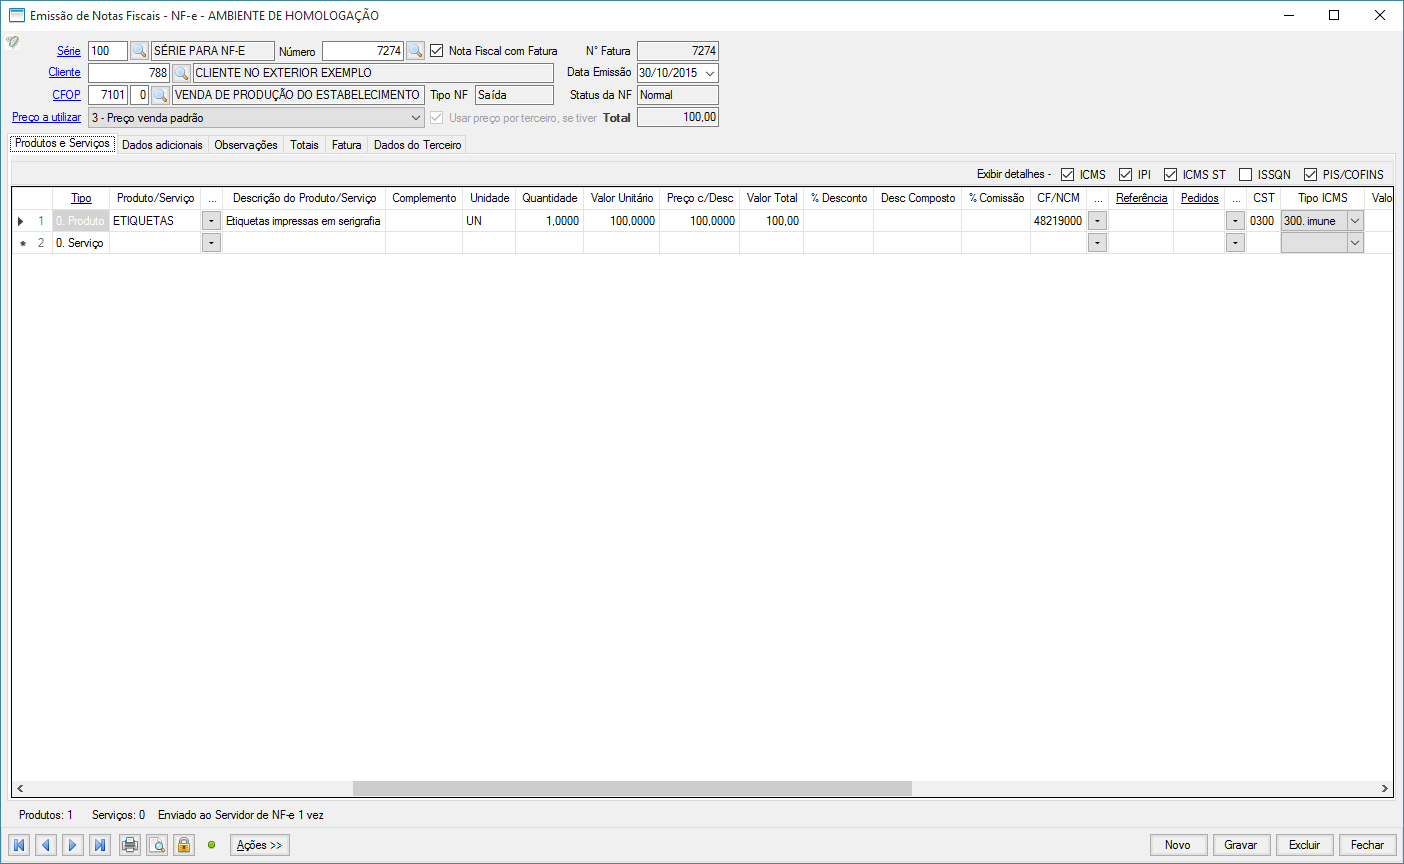
Task: Click the Gravar button
Action: [1241, 845]
